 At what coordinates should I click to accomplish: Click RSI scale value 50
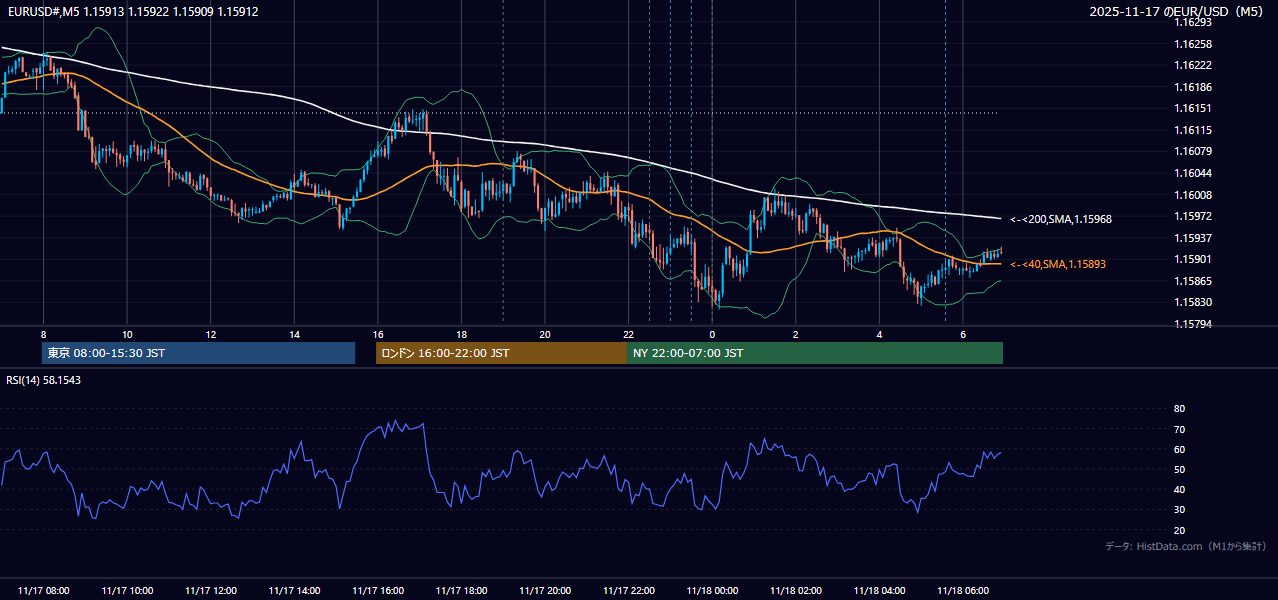tap(1179, 469)
